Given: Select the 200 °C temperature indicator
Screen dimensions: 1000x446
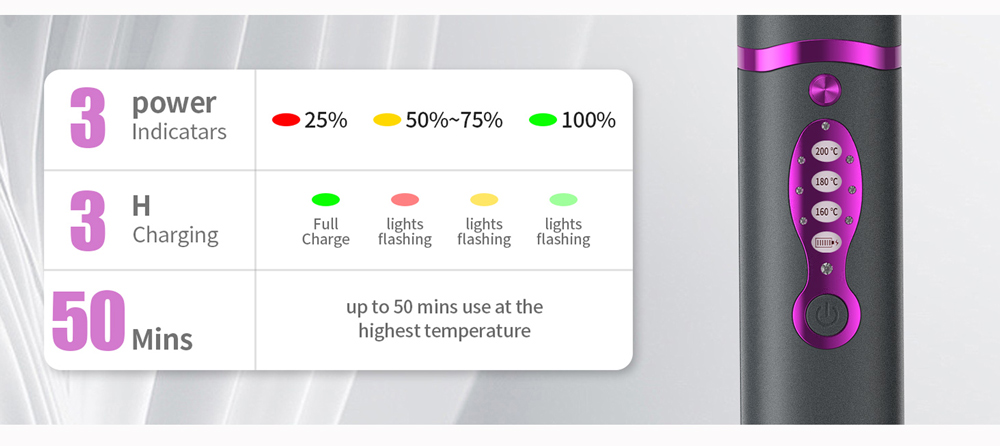Looking at the screenshot, I should (x=826, y=151).
